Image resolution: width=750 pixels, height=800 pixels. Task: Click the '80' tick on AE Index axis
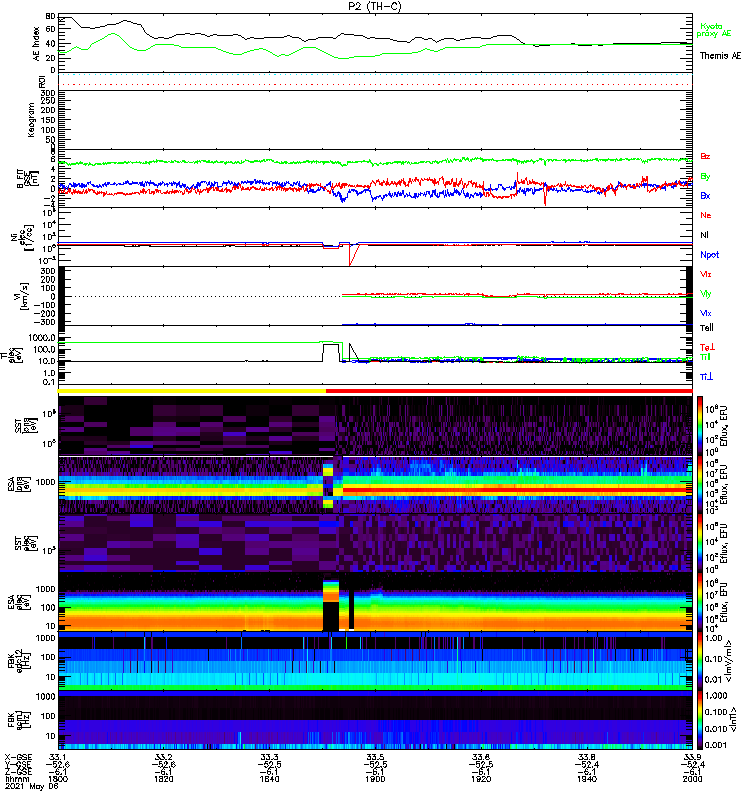[50, 16]
